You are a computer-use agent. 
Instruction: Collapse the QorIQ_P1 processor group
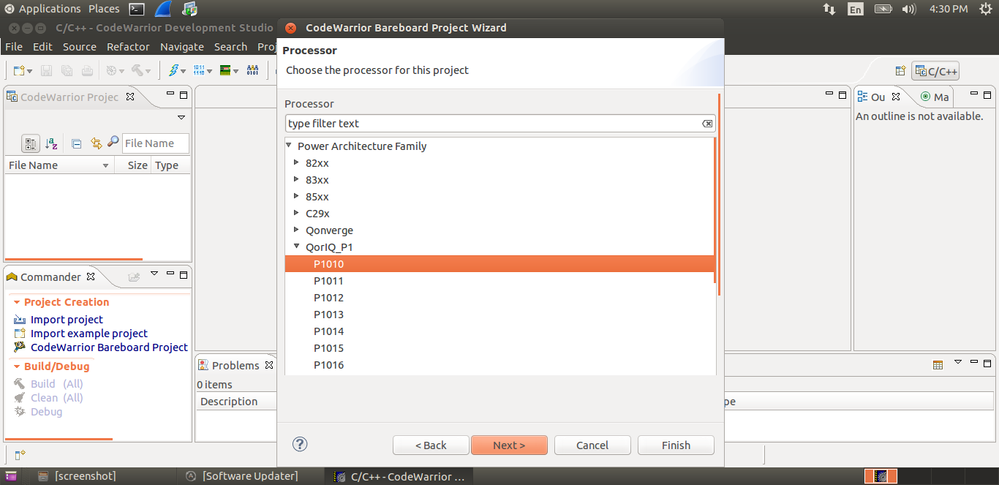pyautogui.click(x=296, y=247)
